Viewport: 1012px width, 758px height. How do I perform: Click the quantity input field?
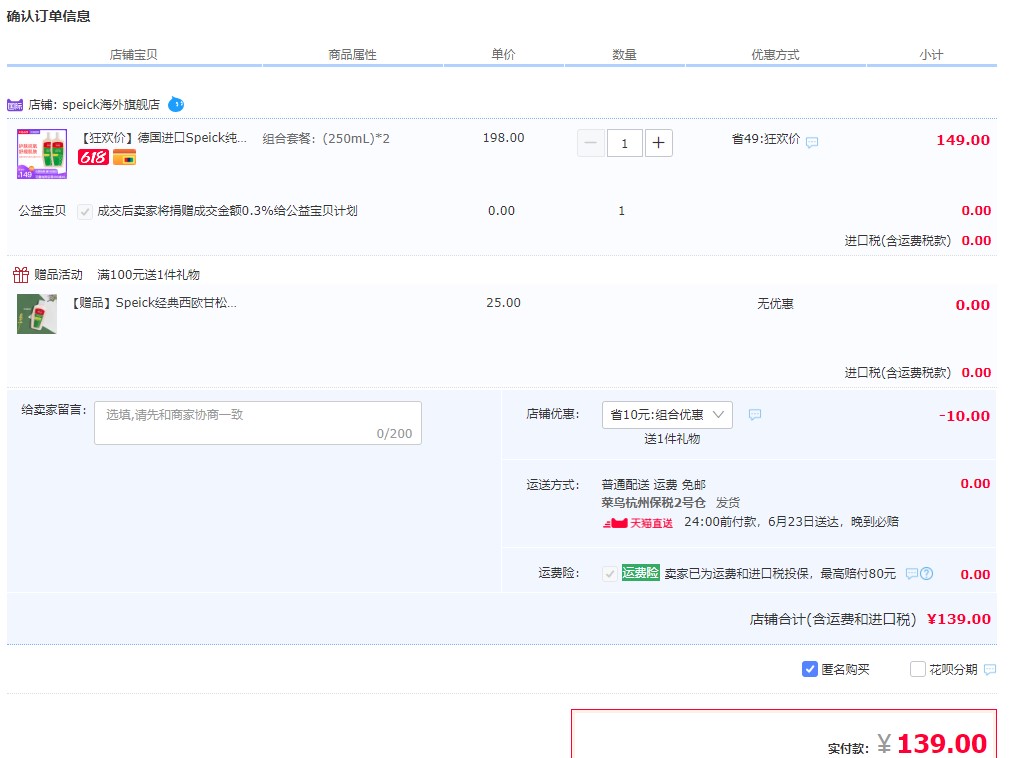coord(624,143)
